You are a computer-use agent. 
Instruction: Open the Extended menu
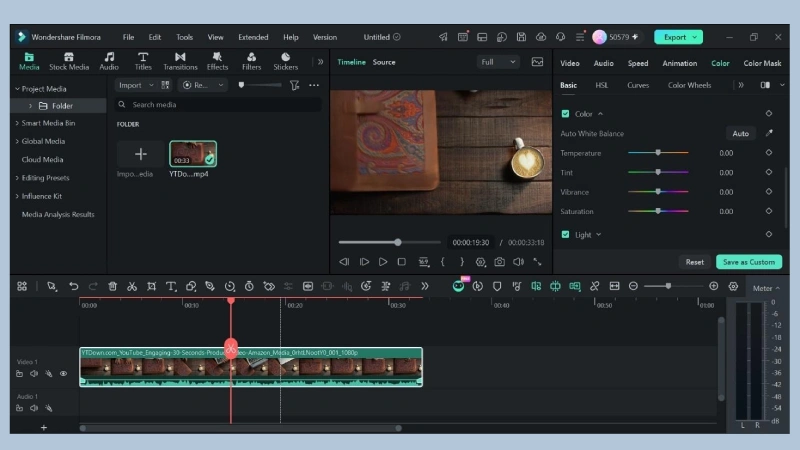pyautogui.click(x=253, y=37)
